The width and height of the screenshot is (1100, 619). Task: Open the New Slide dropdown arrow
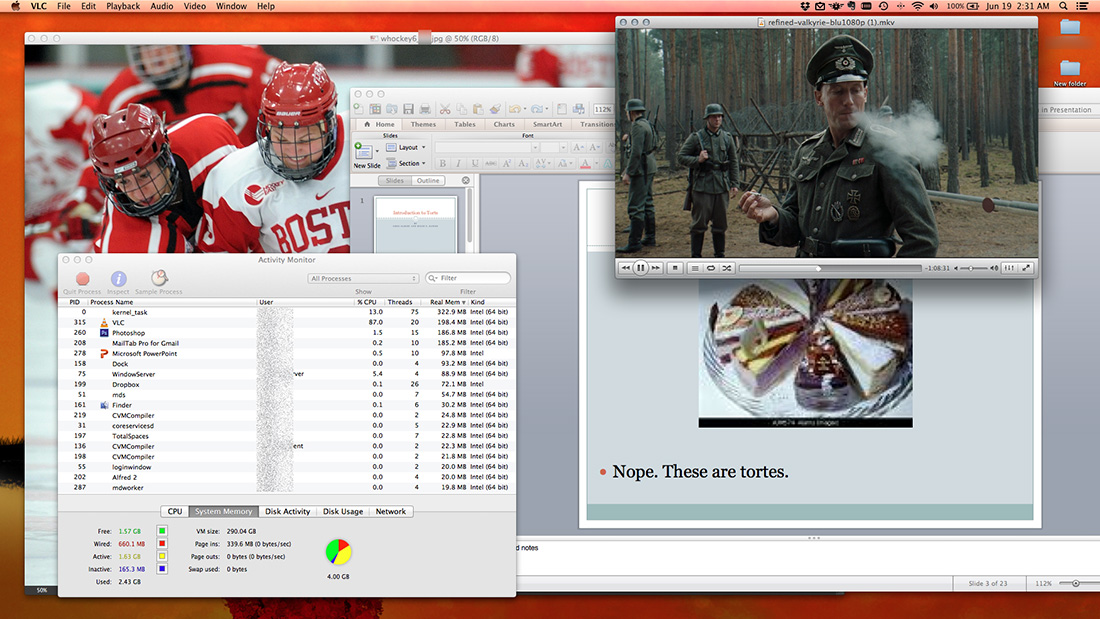pyautogui.click(x=377, y=151)
